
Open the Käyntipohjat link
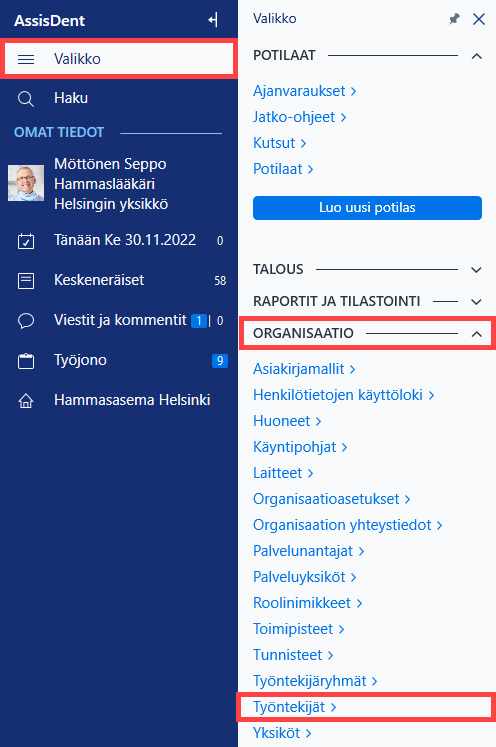pyautogui.click(x=300, y=447)
